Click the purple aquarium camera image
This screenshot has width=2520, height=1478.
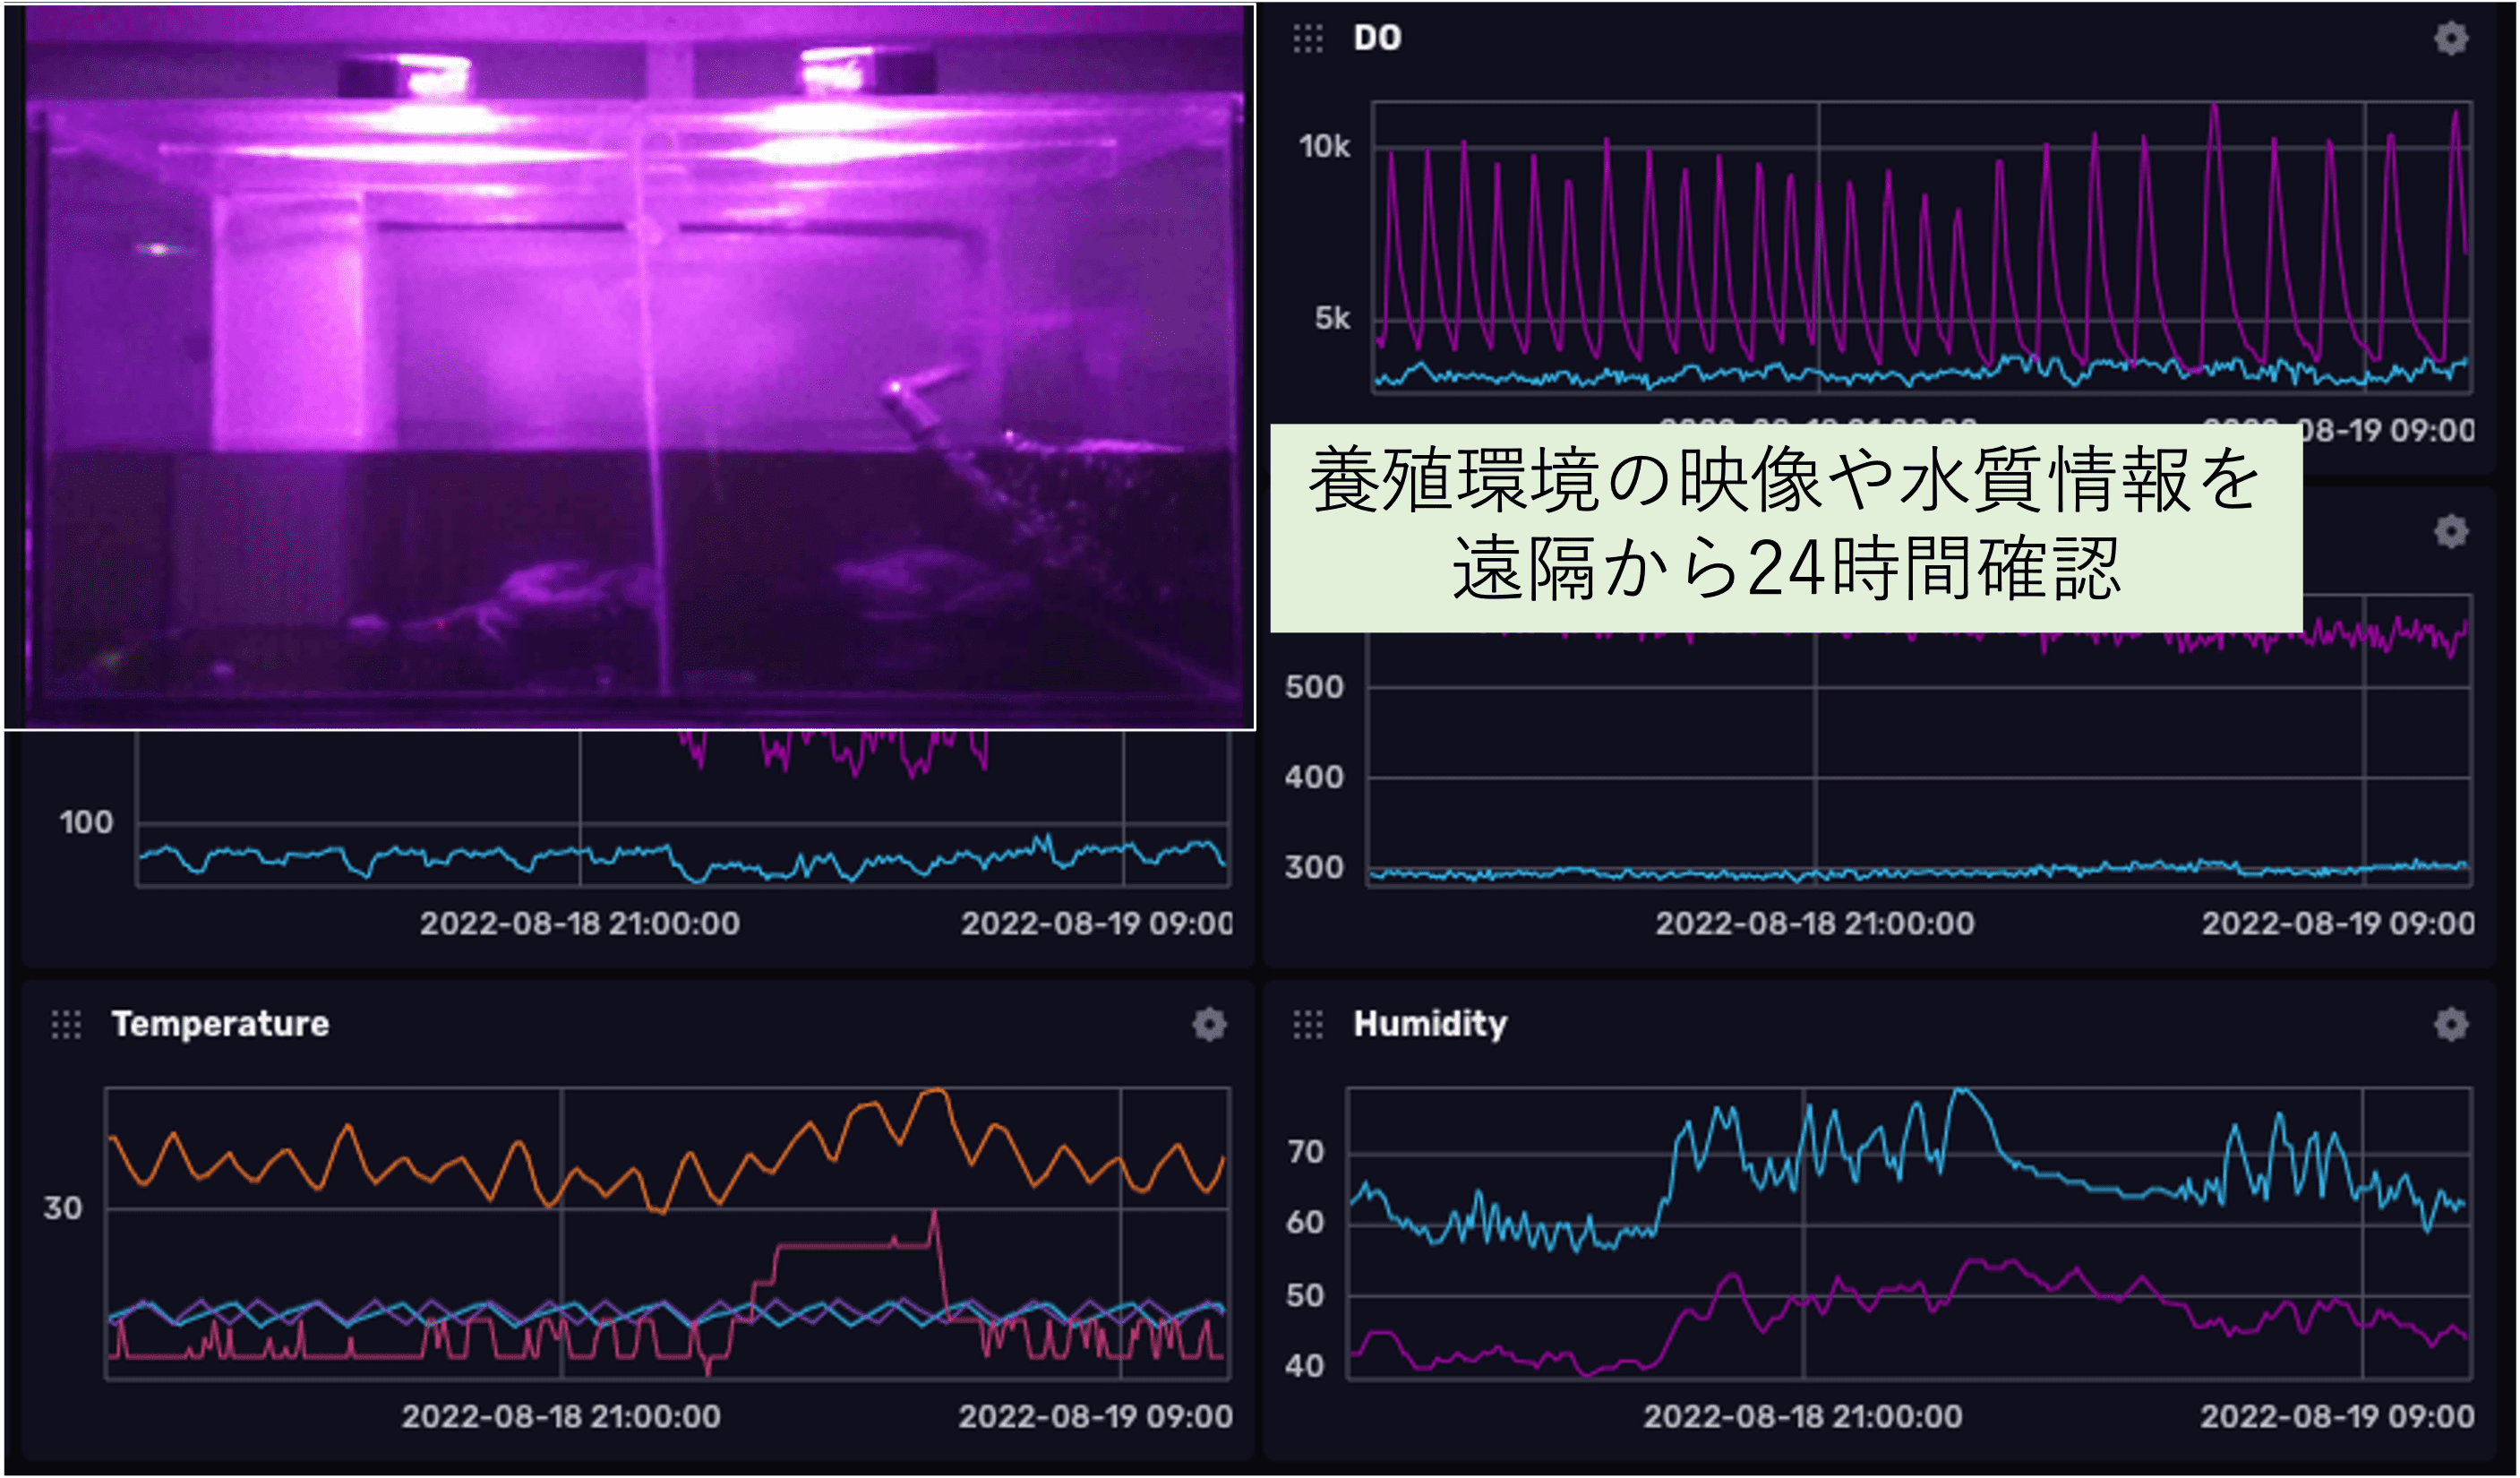click(x=628, y=366)
